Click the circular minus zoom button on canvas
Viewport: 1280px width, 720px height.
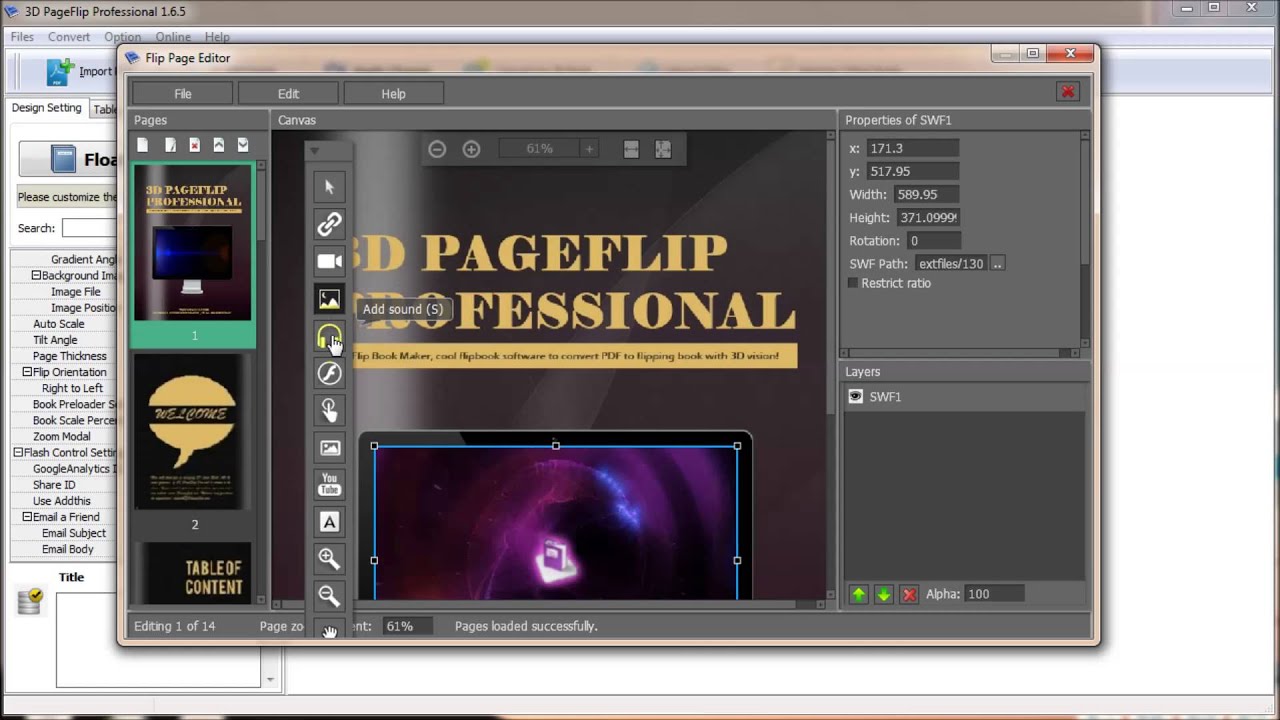click(x=437, y=149)
